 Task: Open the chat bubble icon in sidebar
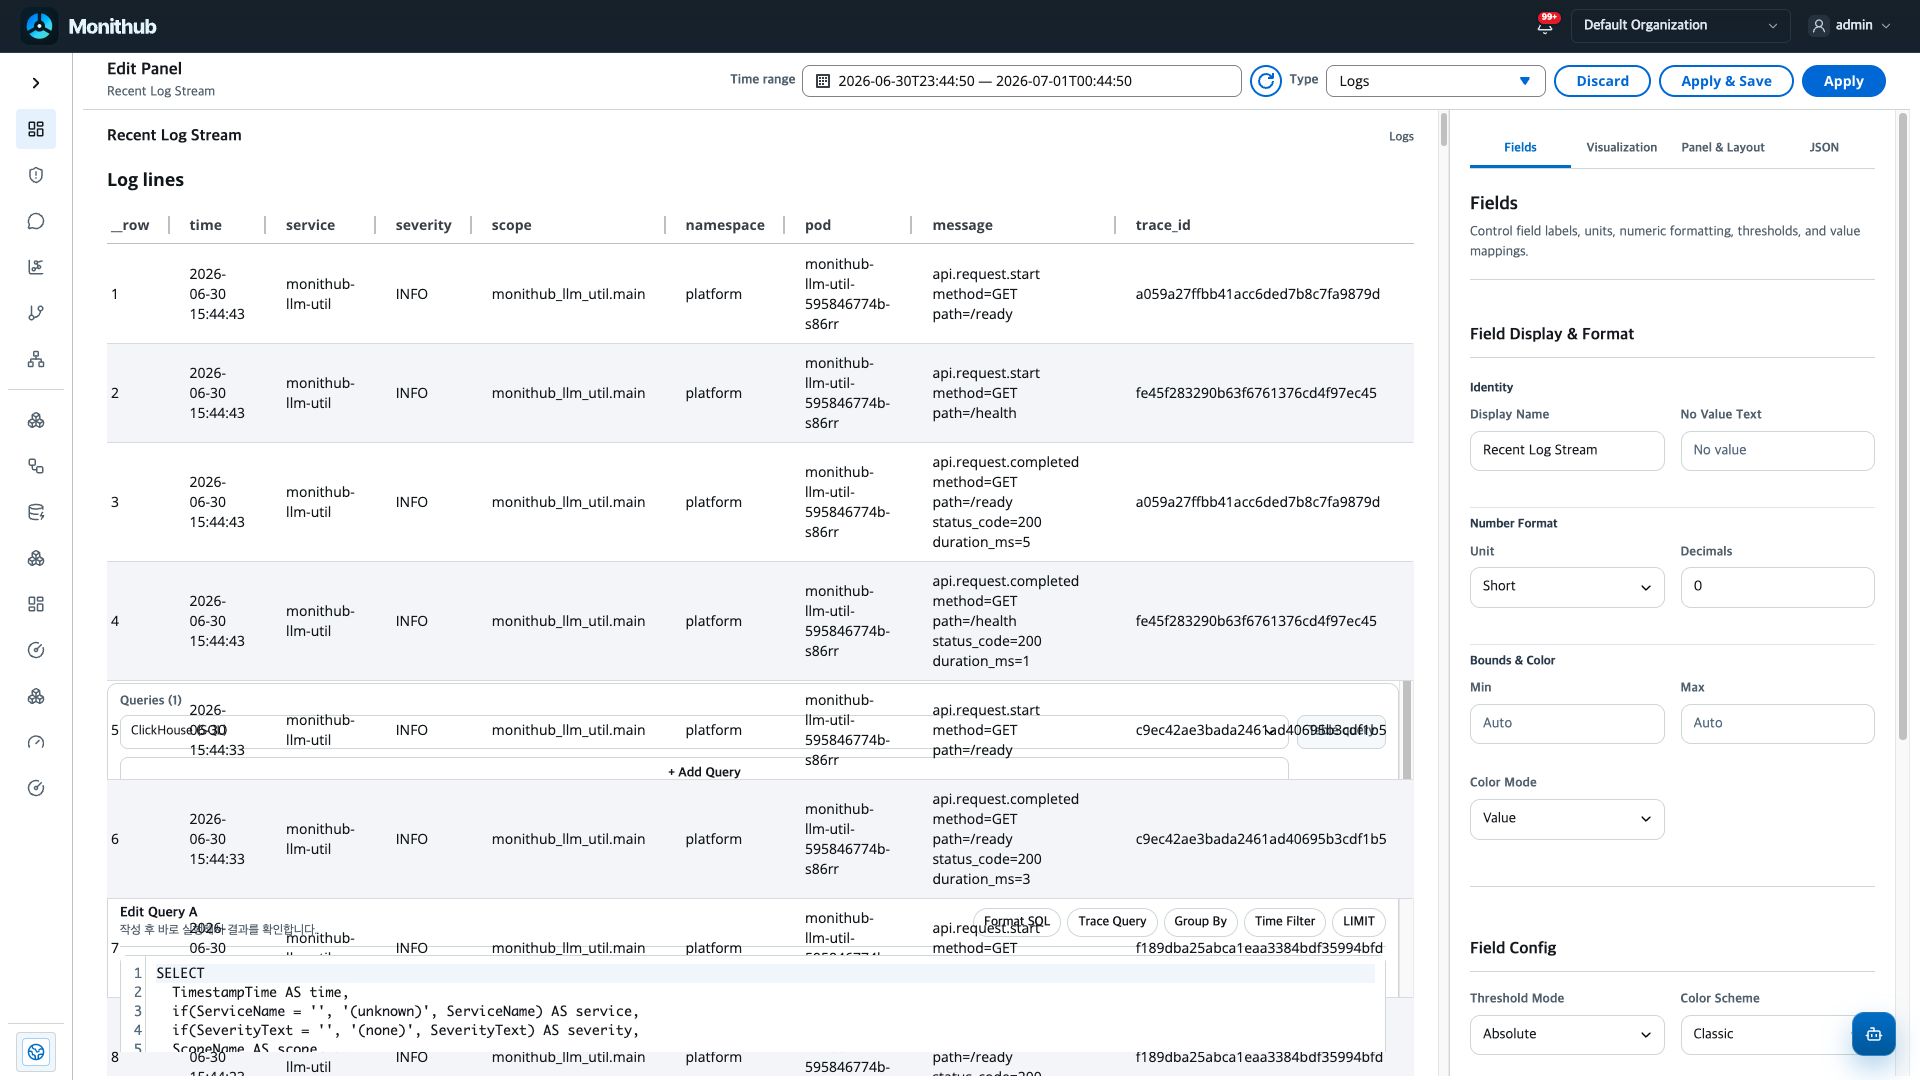pyautogui.click(x=36, y=221)
